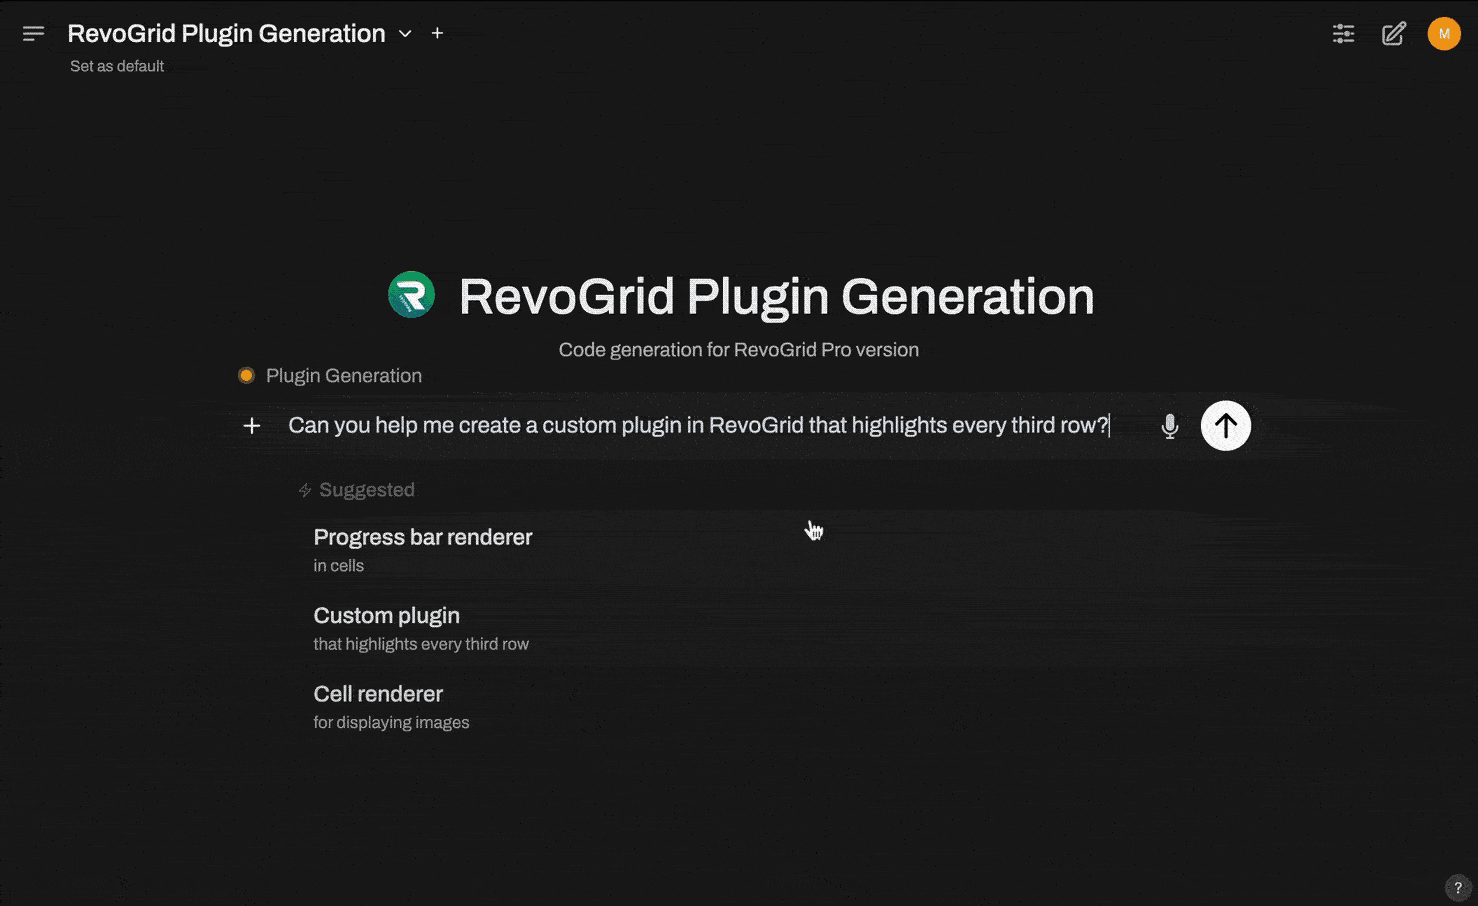Choose the Custom plugin suggested prompt
The height and width of the screenshot is (906, 1478).
point(421,628)
